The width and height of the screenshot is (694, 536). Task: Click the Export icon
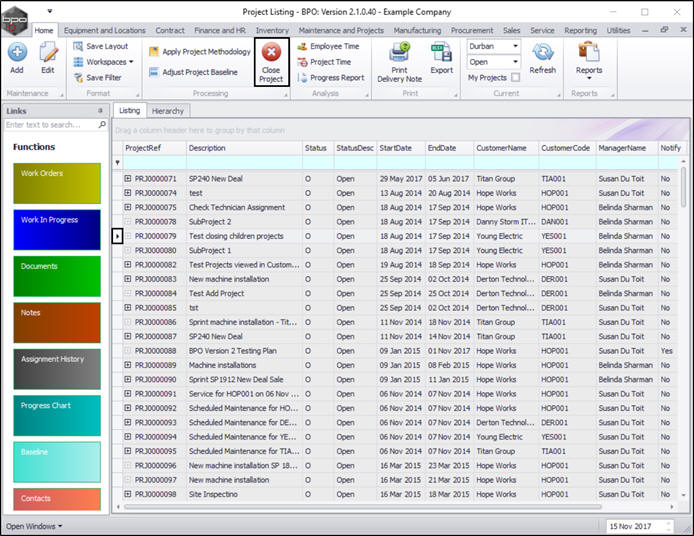click(x=441, y=58)
